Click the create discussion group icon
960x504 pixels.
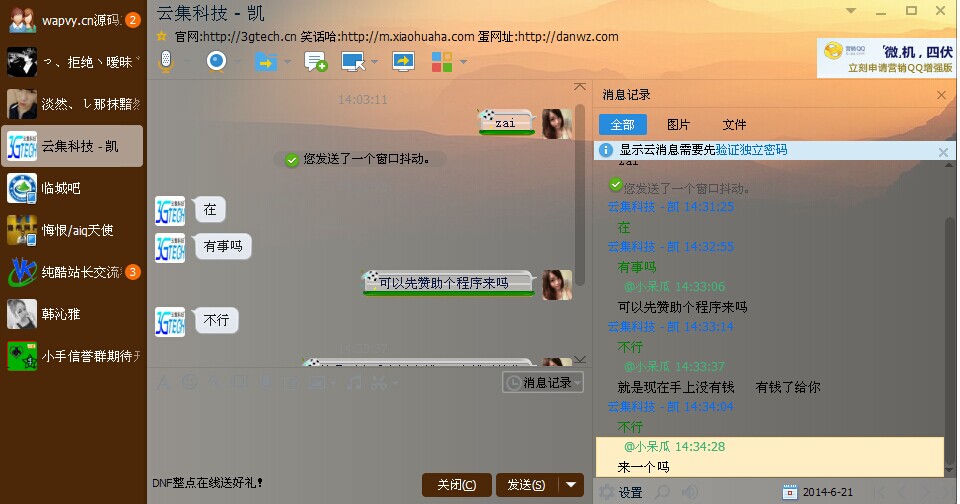316,62
